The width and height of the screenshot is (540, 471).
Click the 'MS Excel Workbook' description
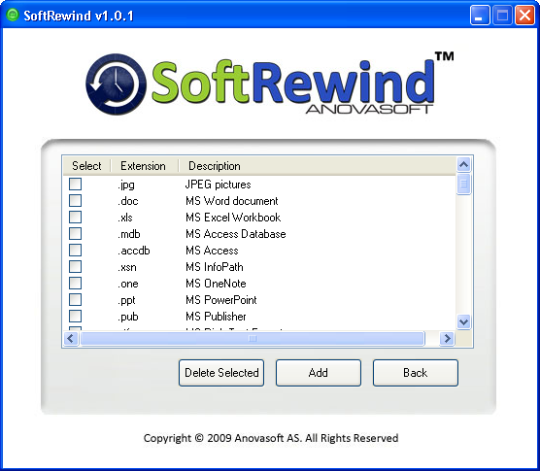[x=233, y=218]
